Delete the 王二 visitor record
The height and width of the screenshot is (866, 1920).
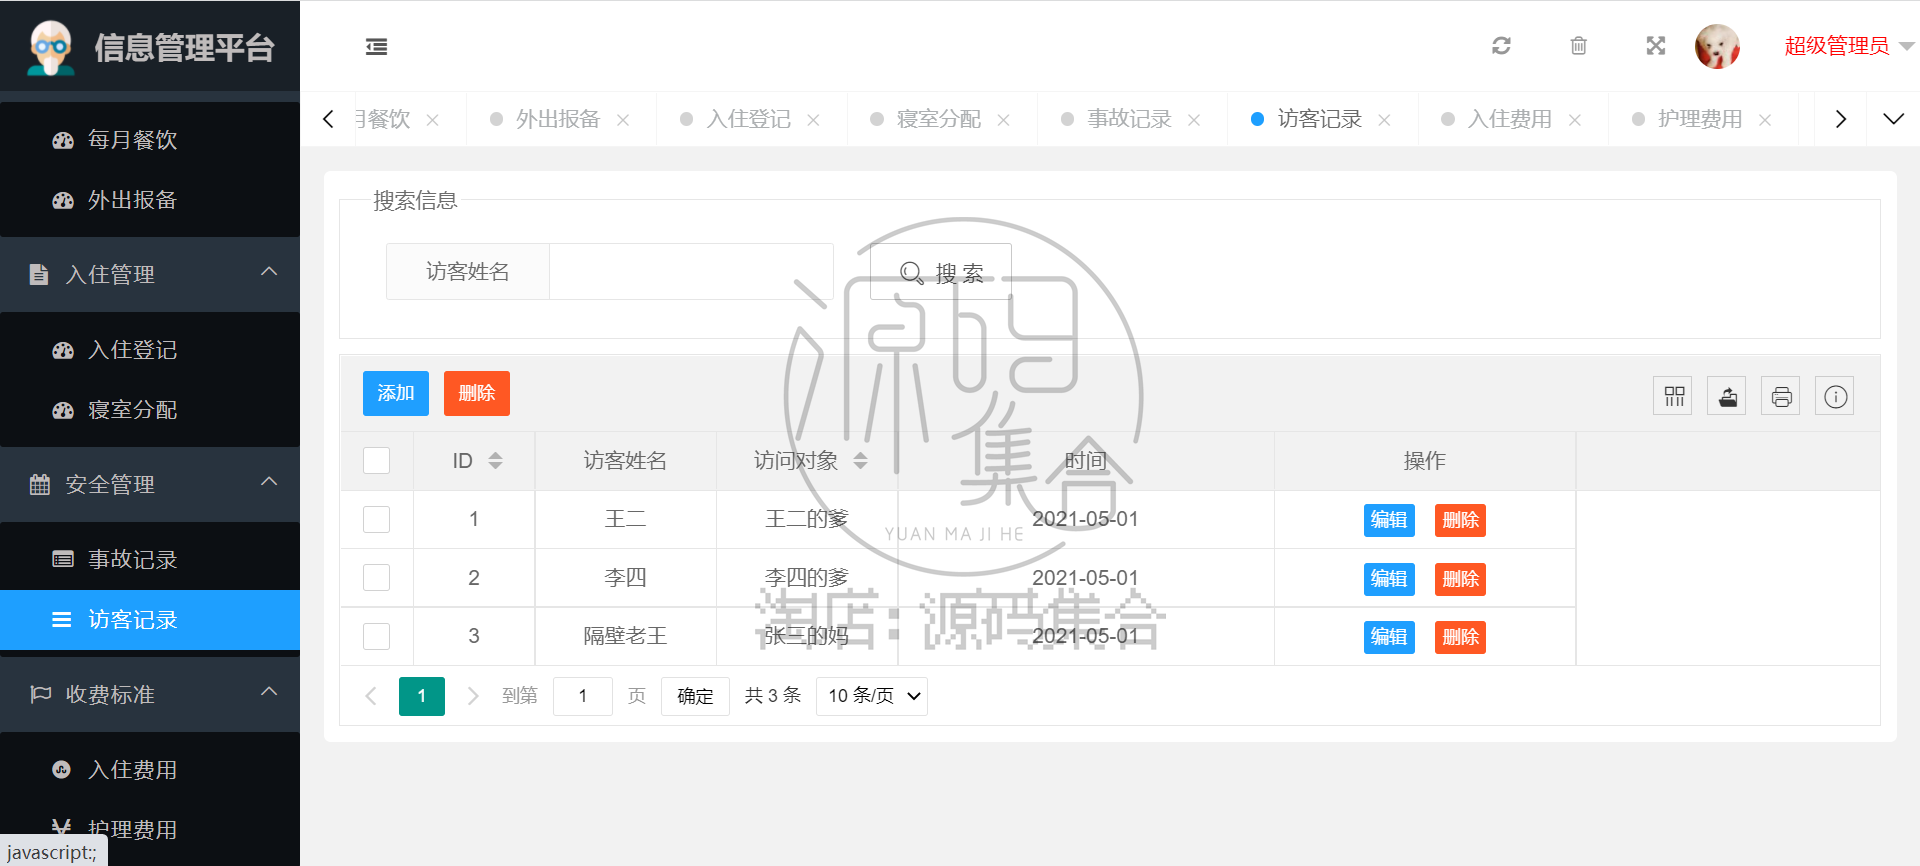1460,520
